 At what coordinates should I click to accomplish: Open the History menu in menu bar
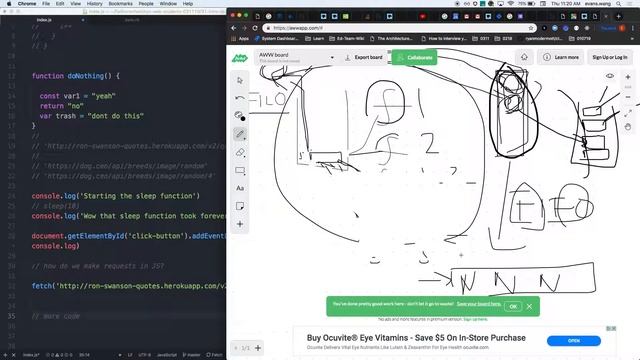pos(95,4)
